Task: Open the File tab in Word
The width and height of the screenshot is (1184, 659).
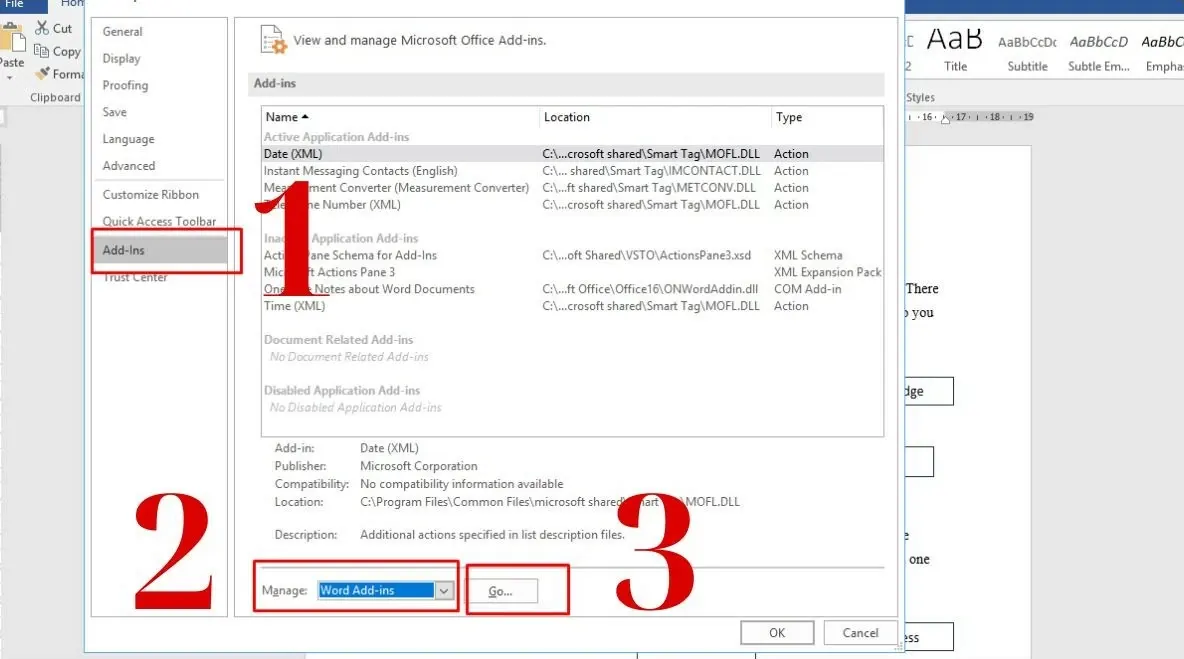Action: click(14, 5)
